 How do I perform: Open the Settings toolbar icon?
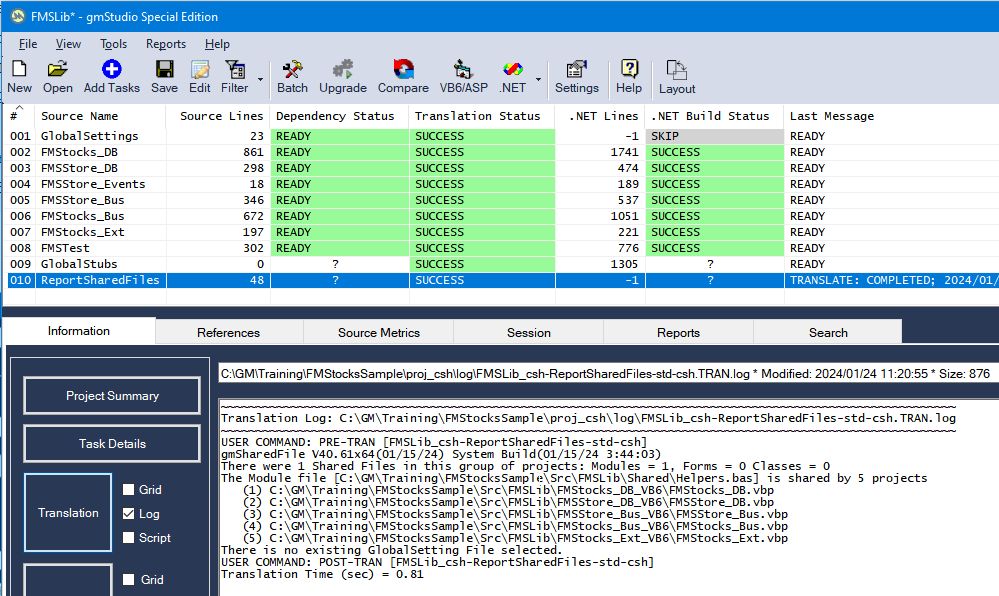(x=576, y=70)
